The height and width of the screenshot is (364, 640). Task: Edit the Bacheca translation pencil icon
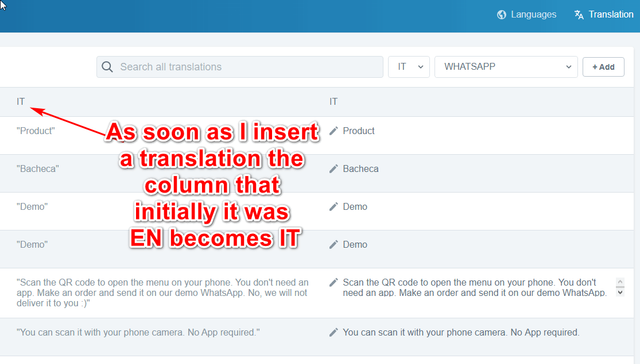pos(333,169)
